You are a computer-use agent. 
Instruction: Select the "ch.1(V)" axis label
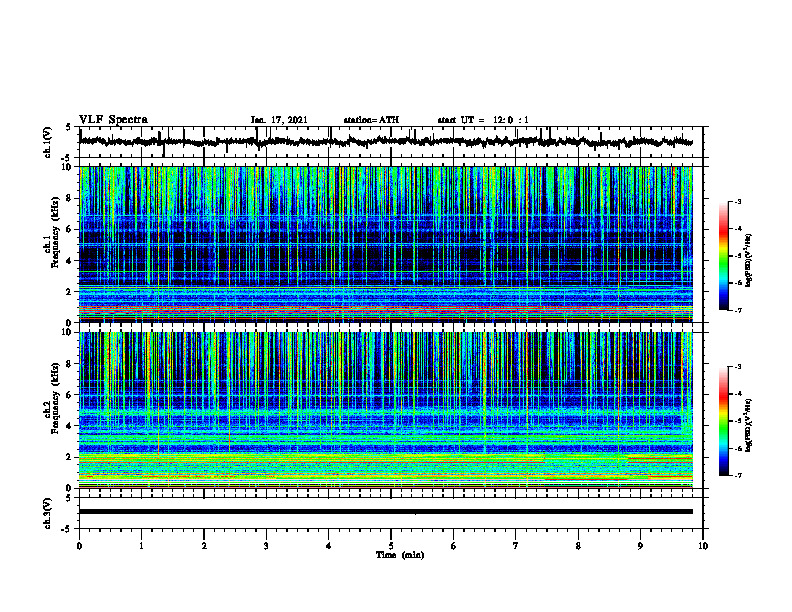coord(48,142)
